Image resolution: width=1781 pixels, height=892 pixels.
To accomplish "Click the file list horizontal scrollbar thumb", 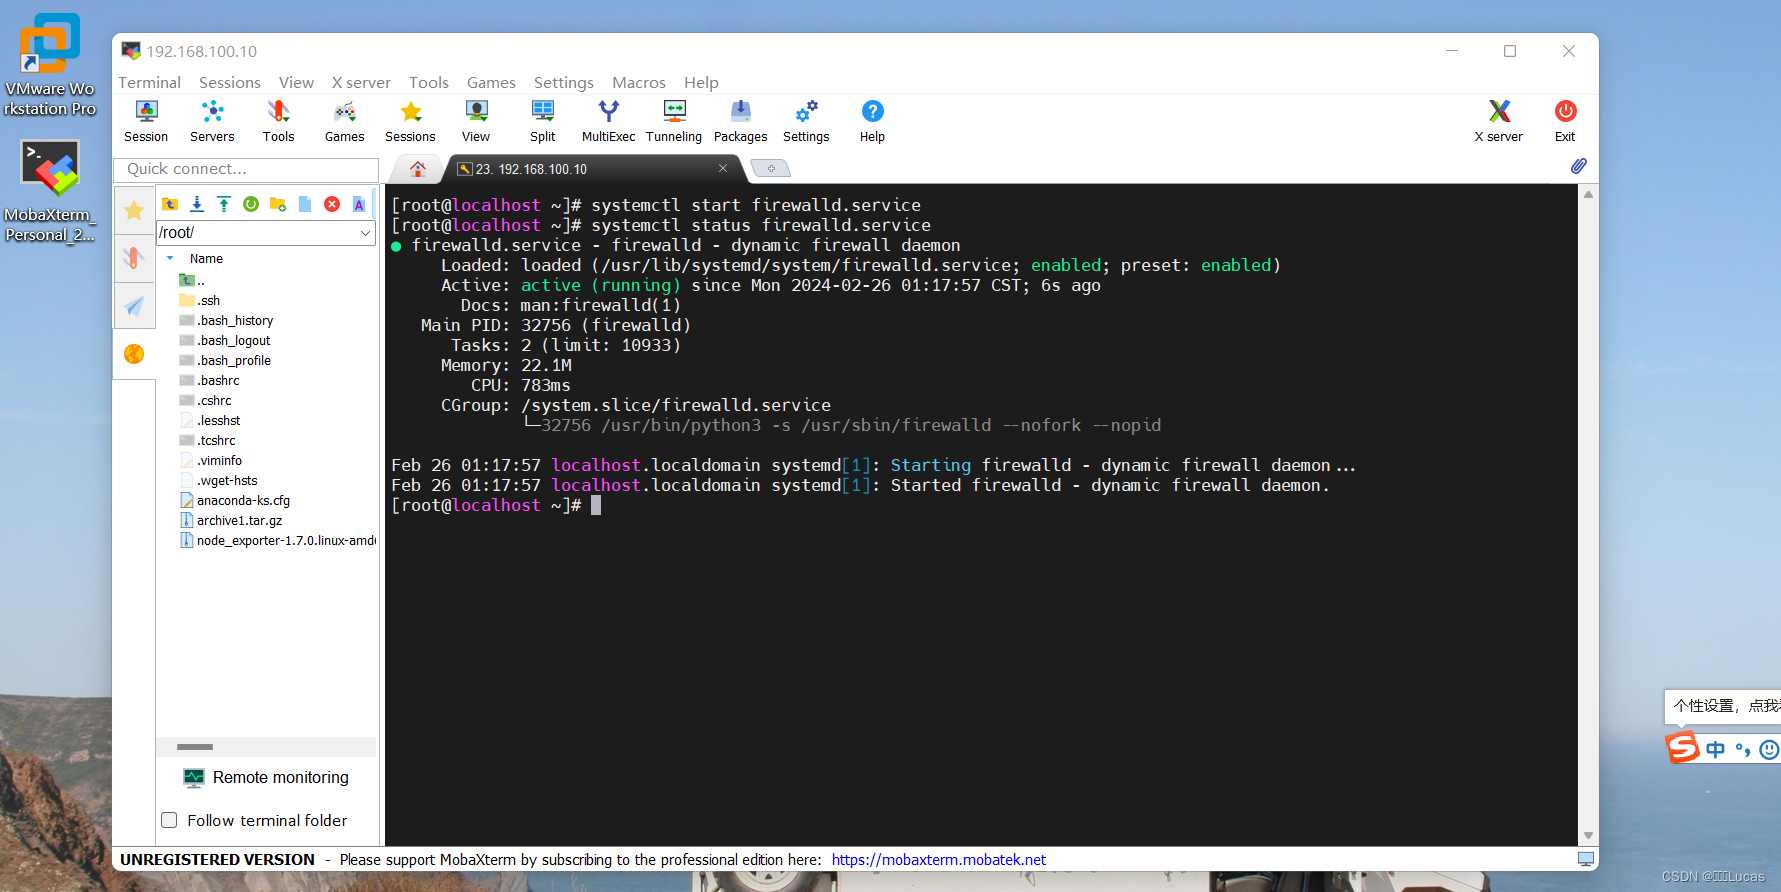I will (x=195, y=747).
